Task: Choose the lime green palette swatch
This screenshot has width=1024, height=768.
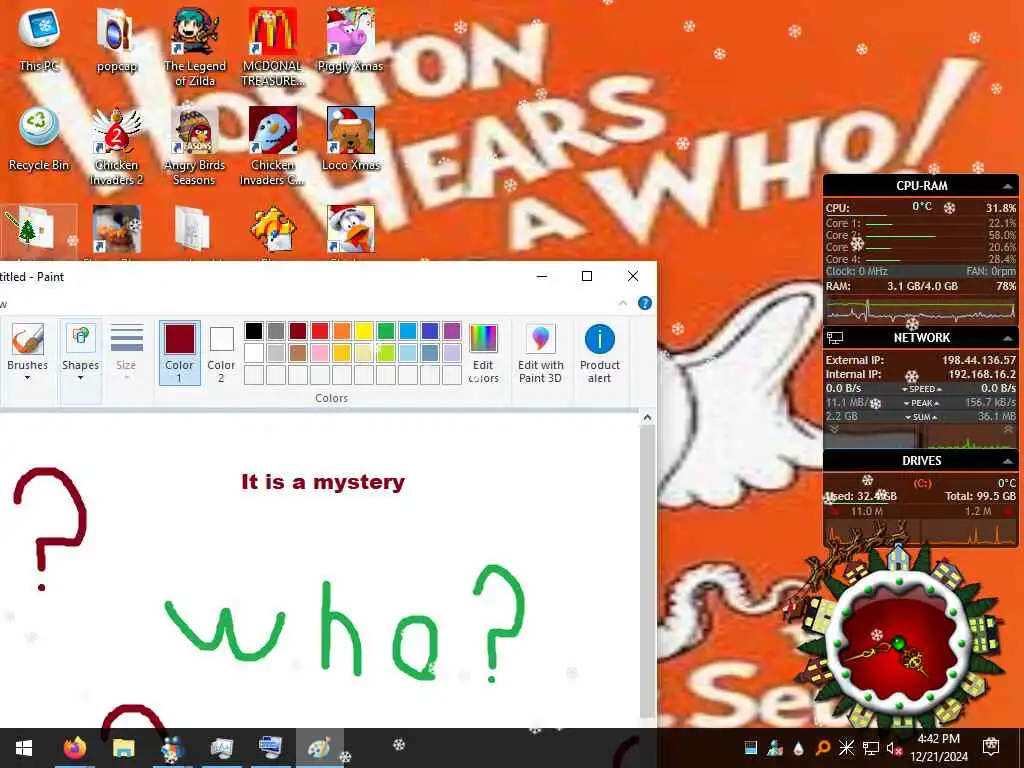Action: click(386, 353)
